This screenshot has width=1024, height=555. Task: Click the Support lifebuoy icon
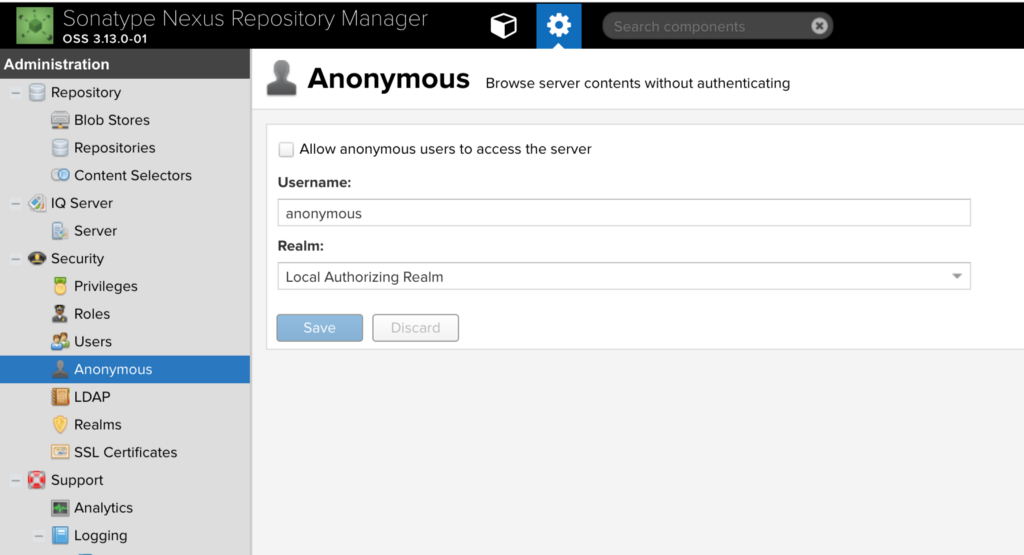[x=37, y=480]
